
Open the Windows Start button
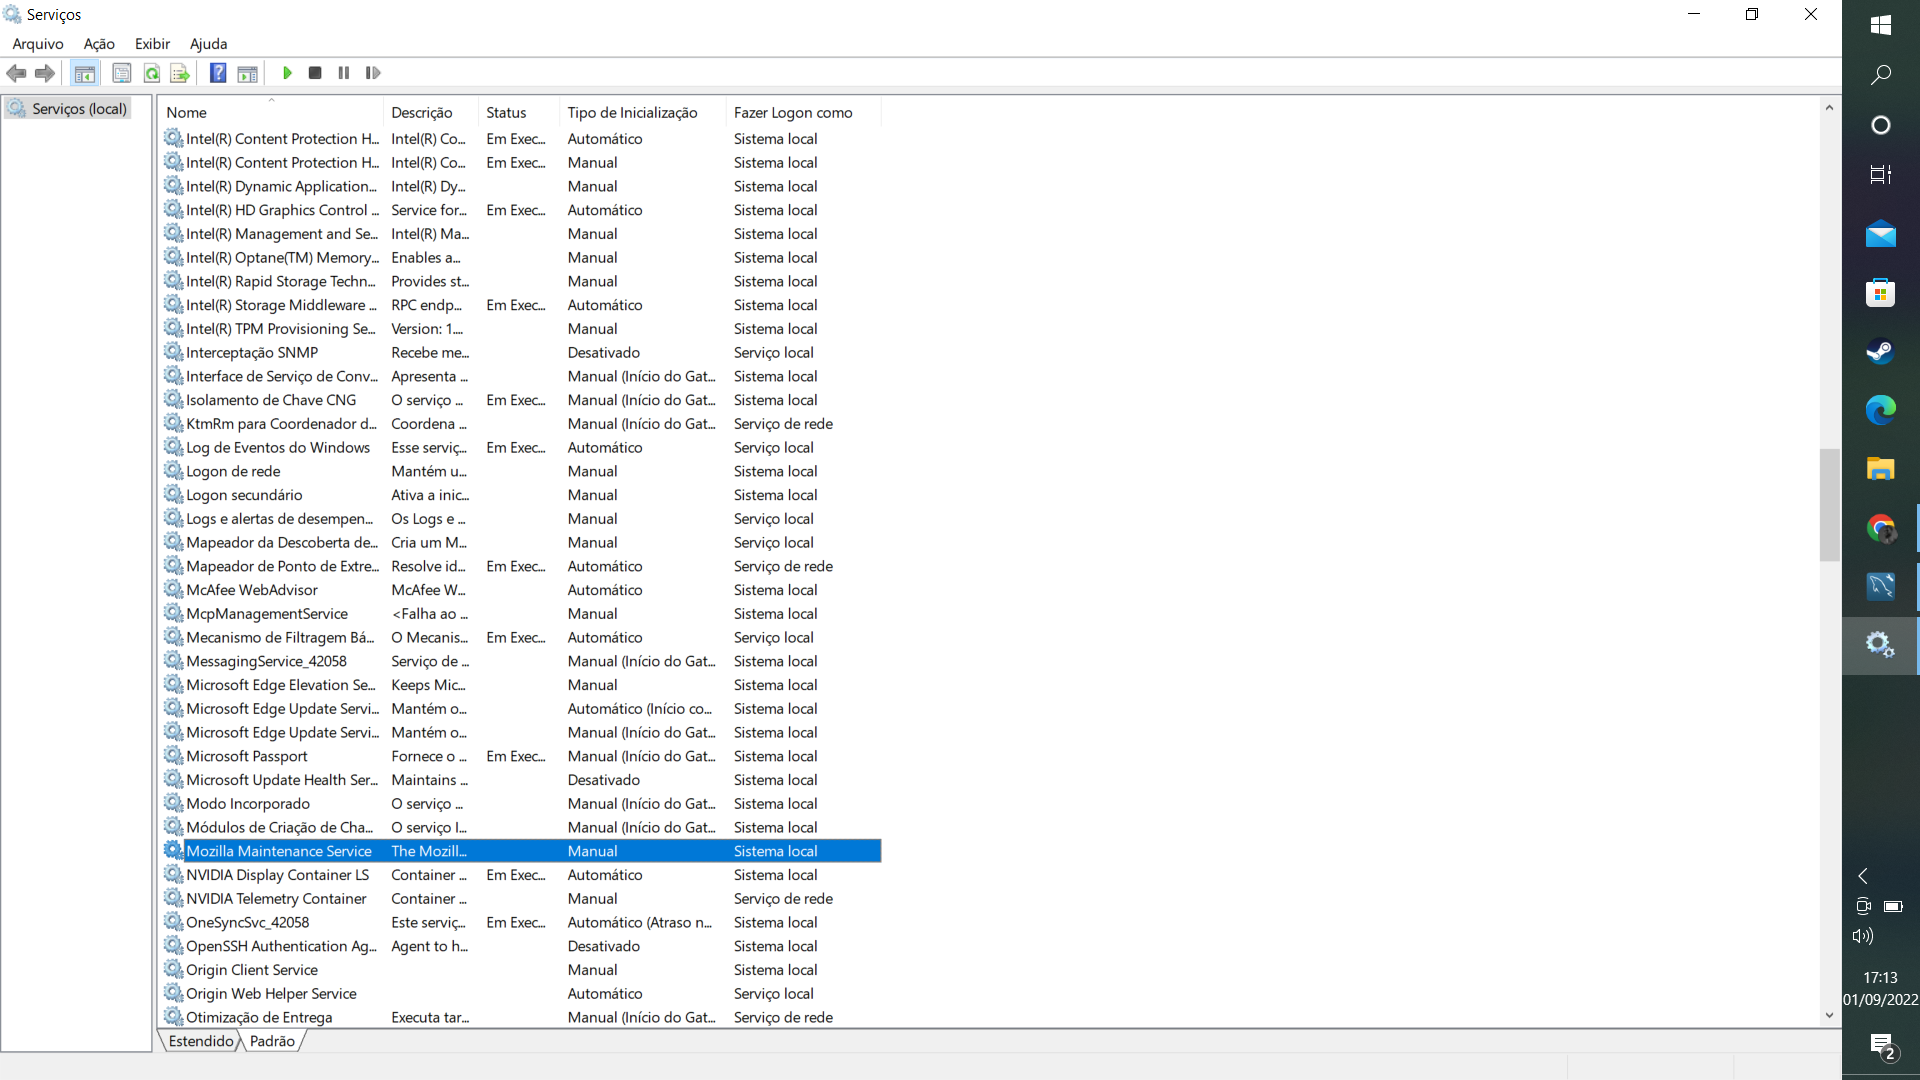tap(1880, 25)
